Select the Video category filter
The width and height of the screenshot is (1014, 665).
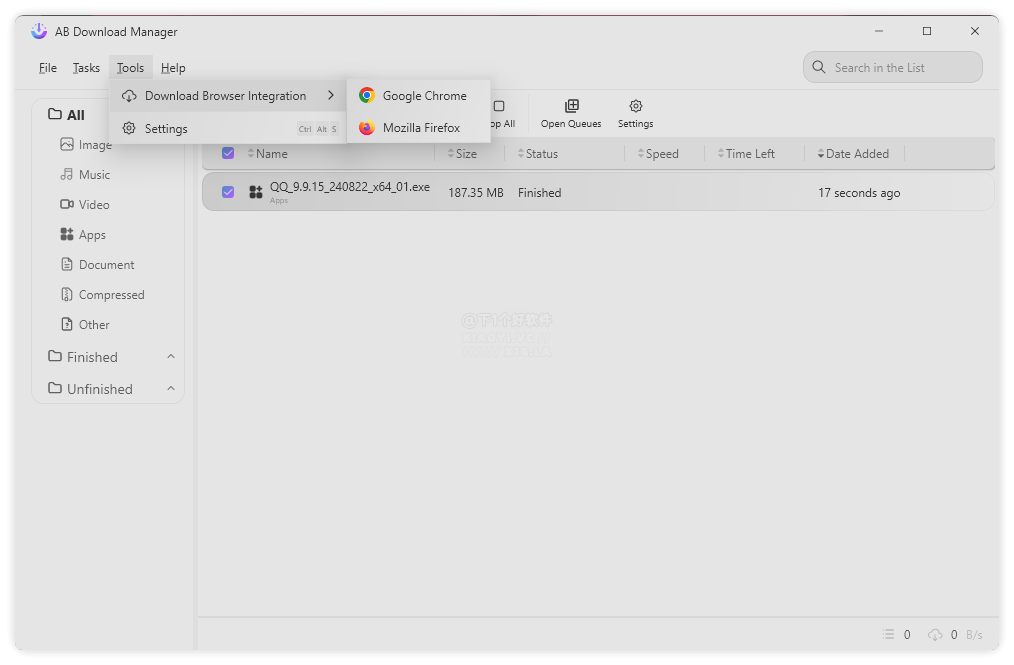pyautogui.click(x=92, y=204)
